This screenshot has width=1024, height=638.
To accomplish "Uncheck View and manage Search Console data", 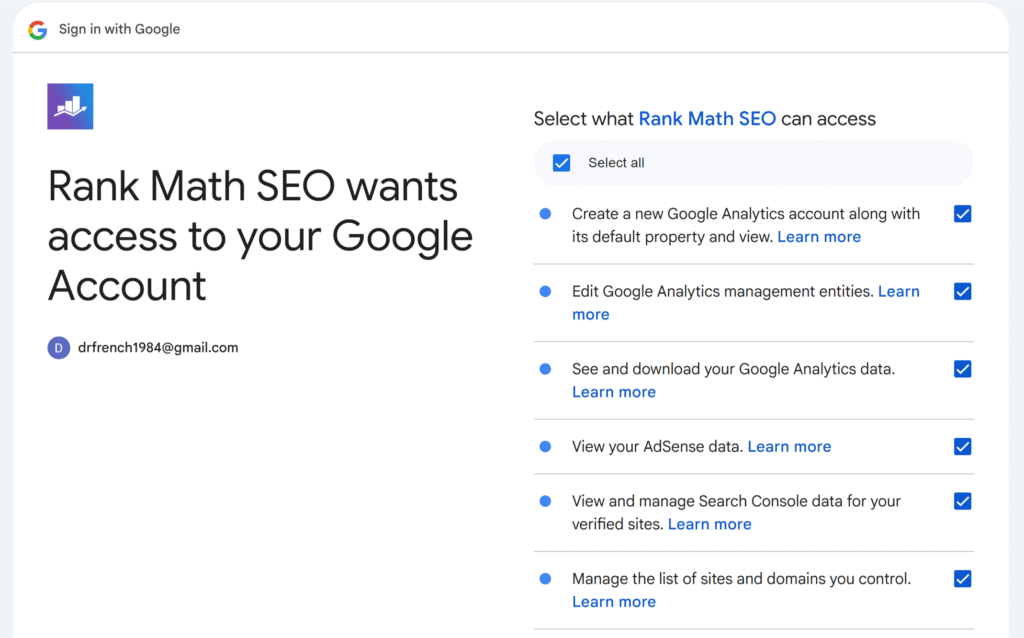I will tap(962, 501).
